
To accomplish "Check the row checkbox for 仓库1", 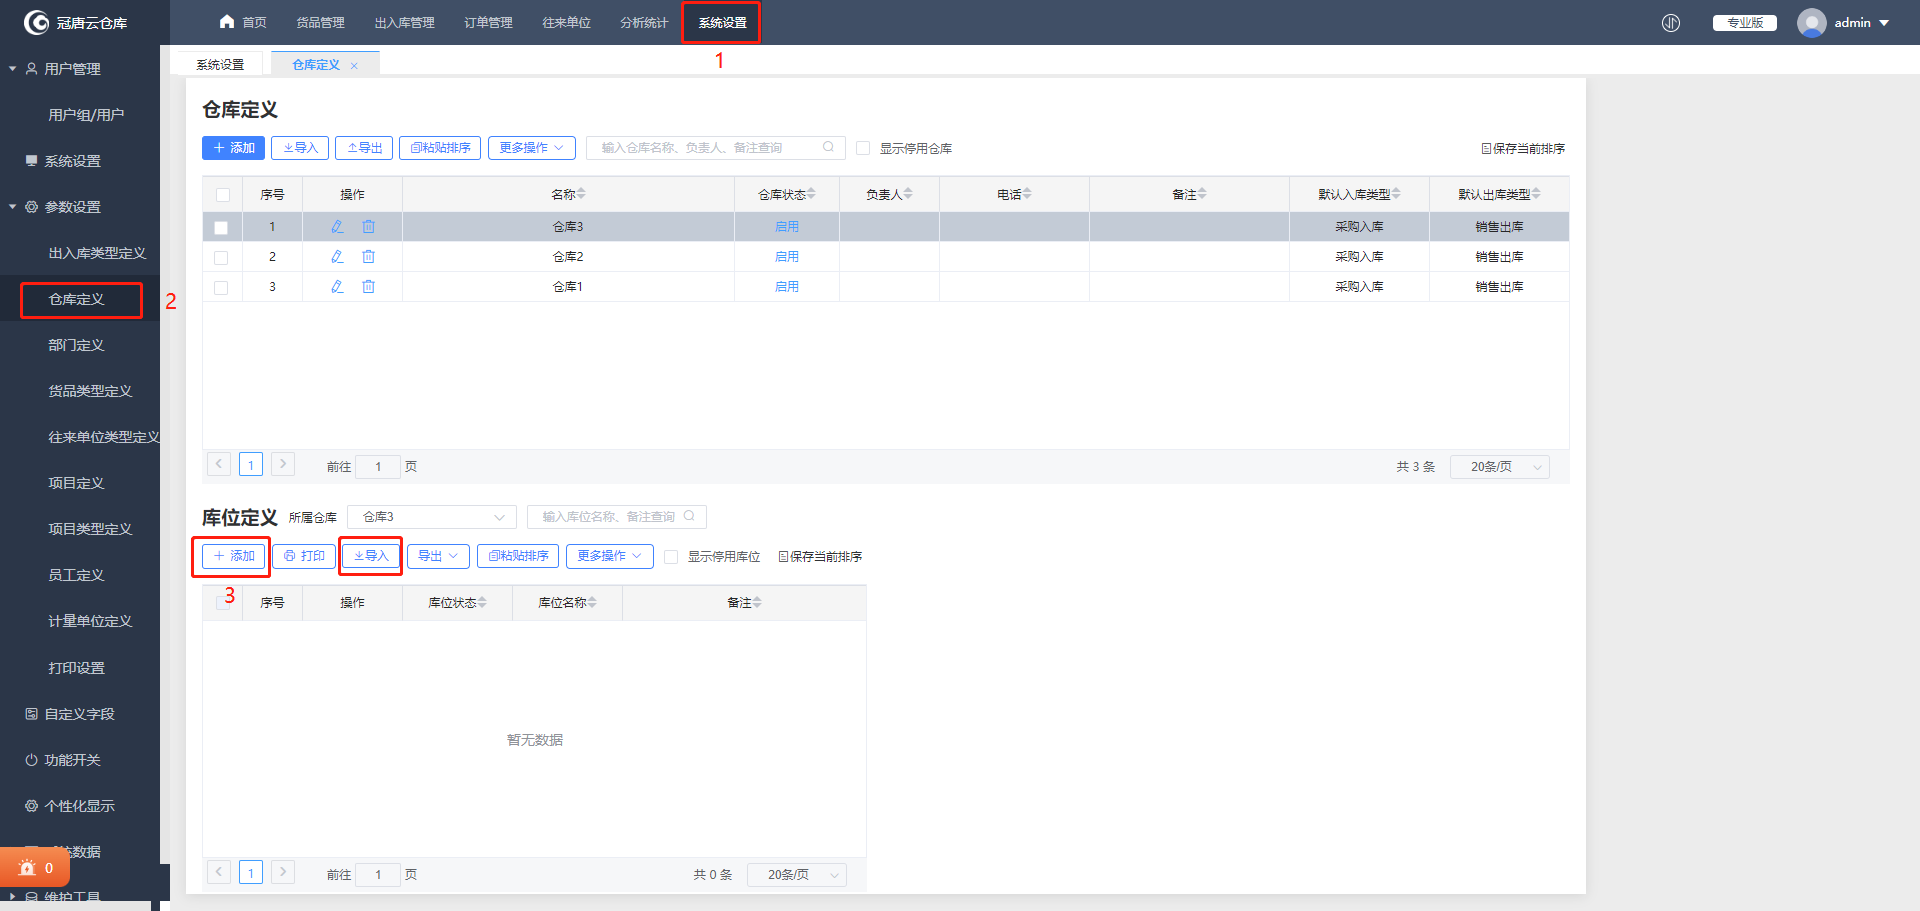I will 221,288.
